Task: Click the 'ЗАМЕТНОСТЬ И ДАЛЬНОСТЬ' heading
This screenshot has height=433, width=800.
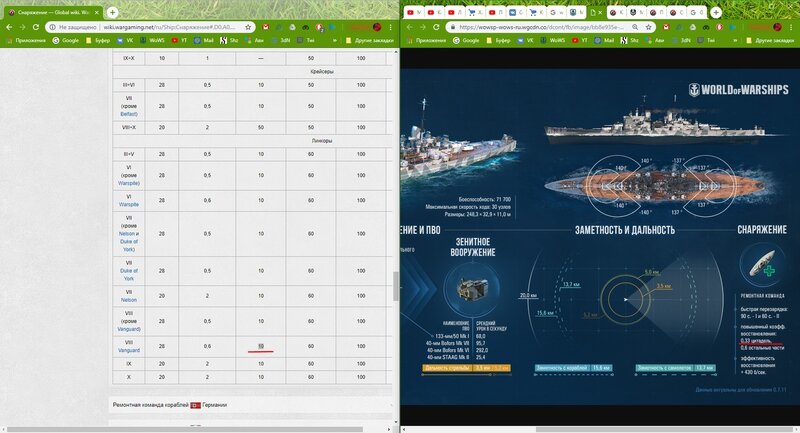Action: tap(624, 231)
